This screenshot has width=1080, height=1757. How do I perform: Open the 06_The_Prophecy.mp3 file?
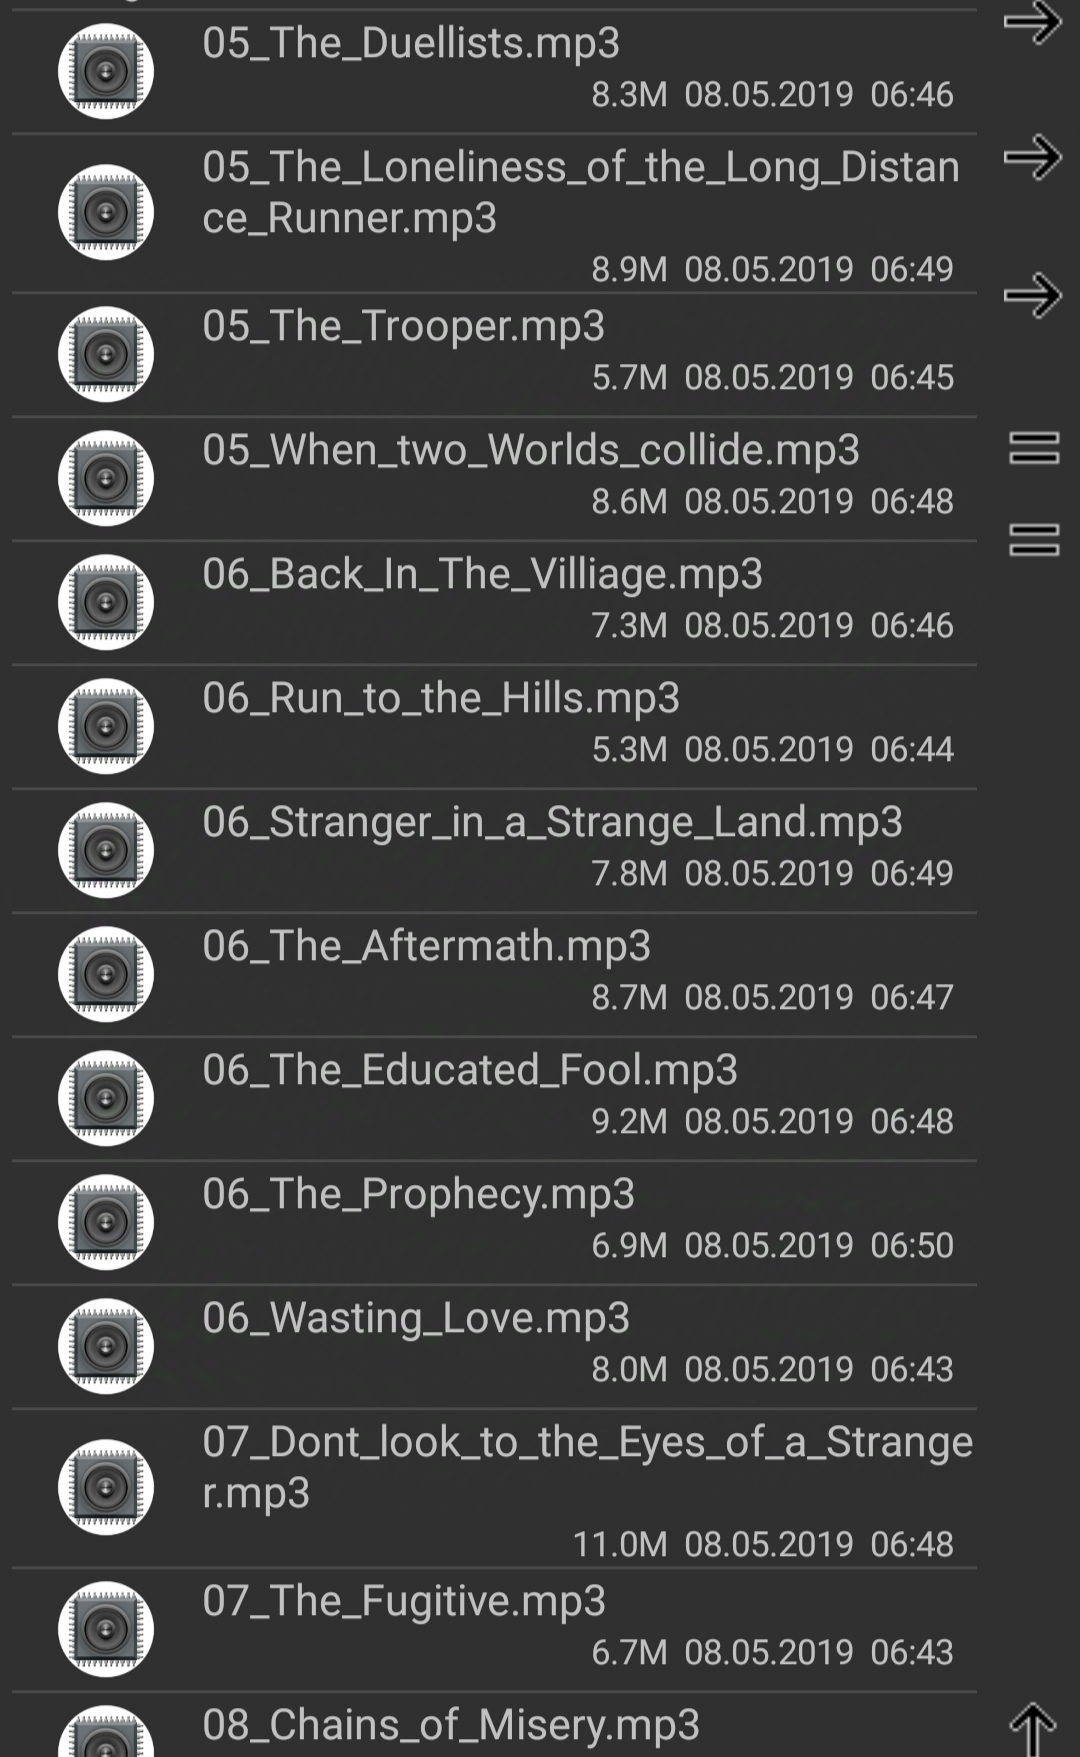494,1223
